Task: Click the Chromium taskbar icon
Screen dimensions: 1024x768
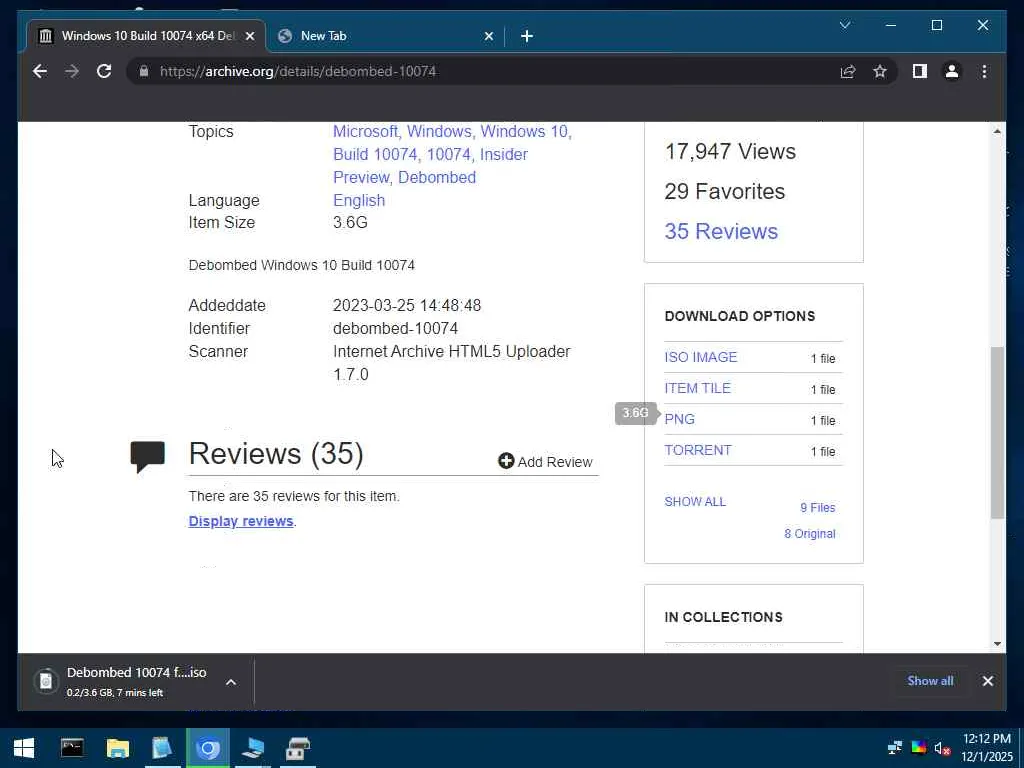Action: coord(208,748)
